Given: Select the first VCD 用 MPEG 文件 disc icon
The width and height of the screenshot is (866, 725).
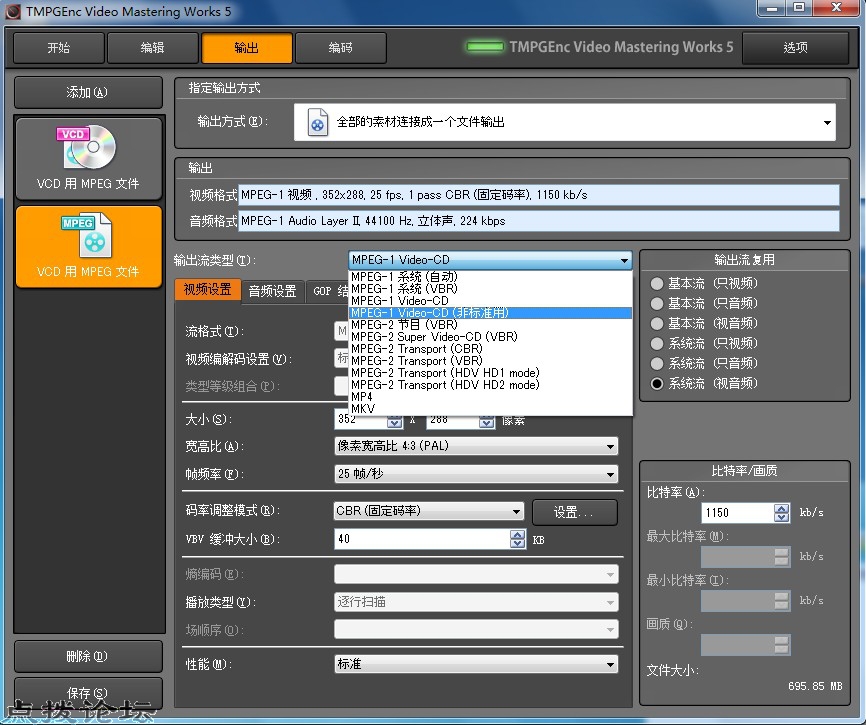Looking at the screenshot, I should click(88, 158).
